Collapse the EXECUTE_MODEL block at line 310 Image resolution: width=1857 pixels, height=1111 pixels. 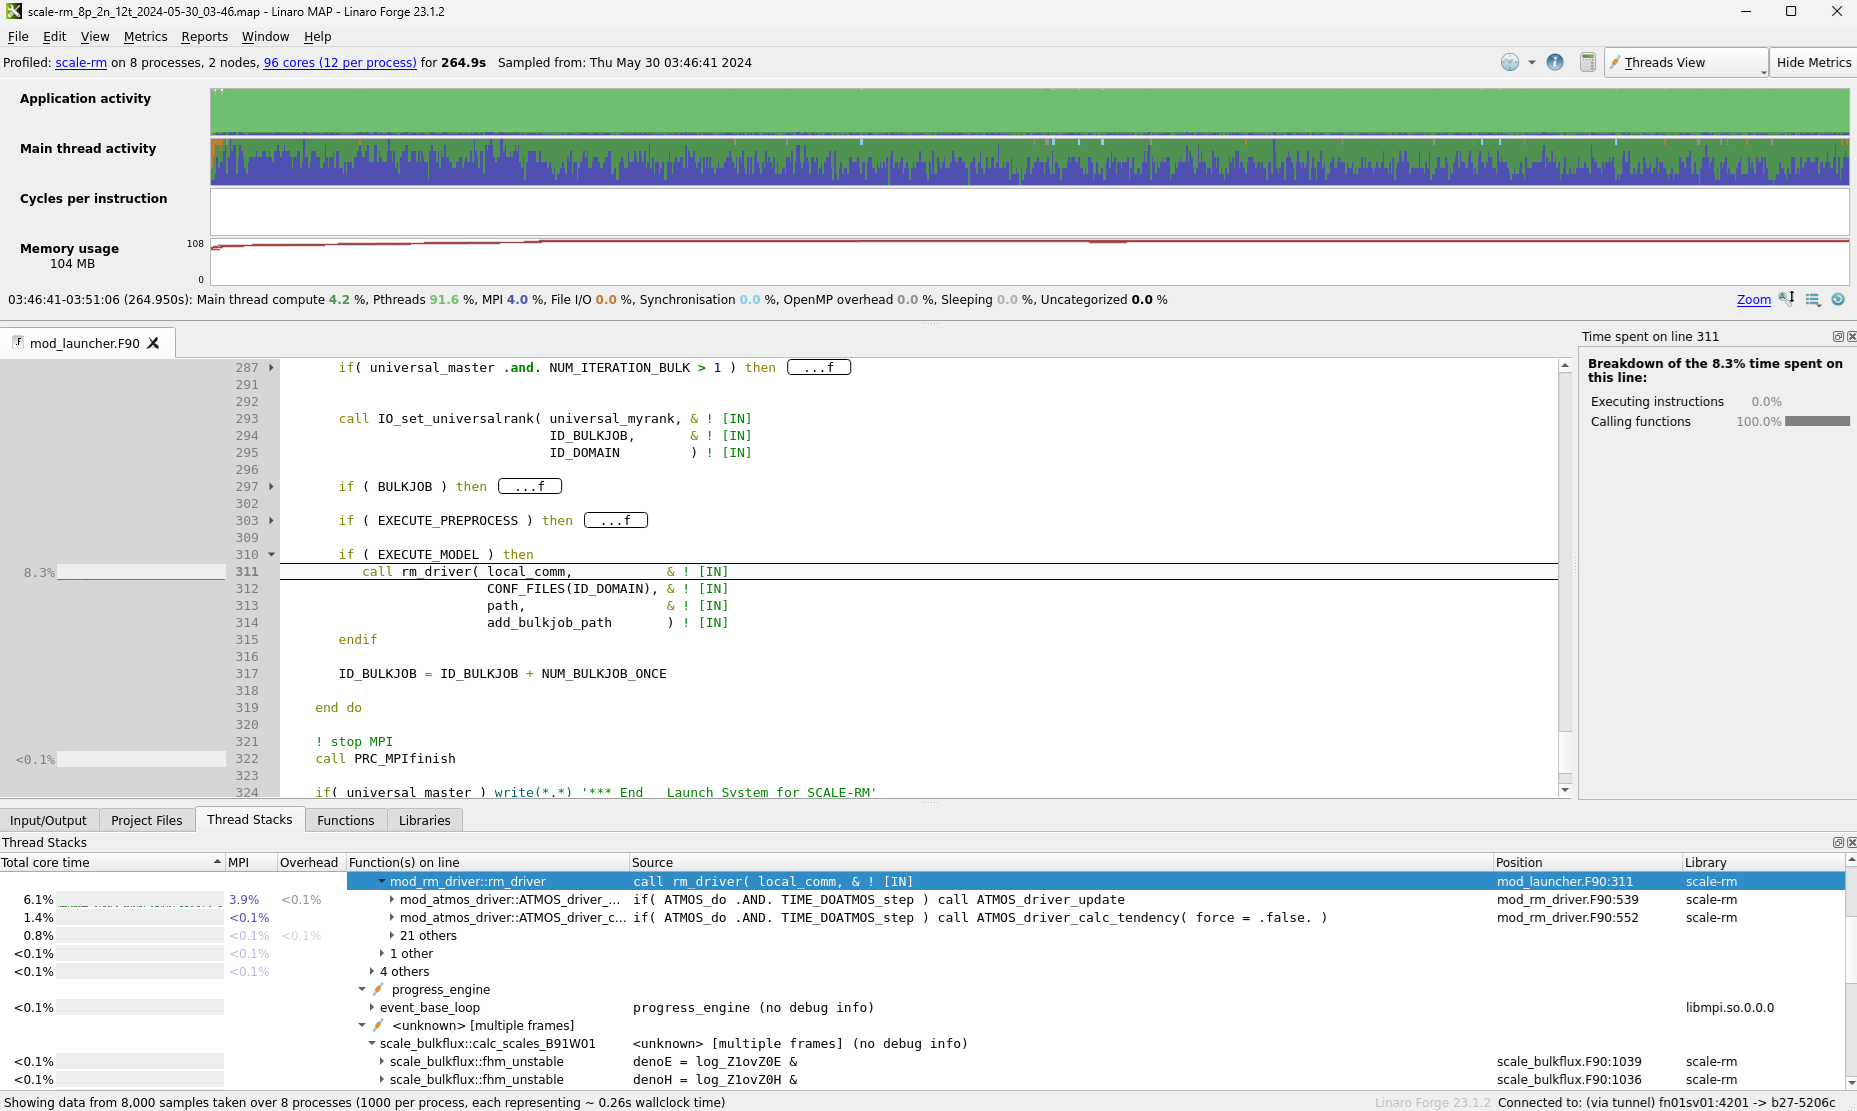[x=271, y=555]
